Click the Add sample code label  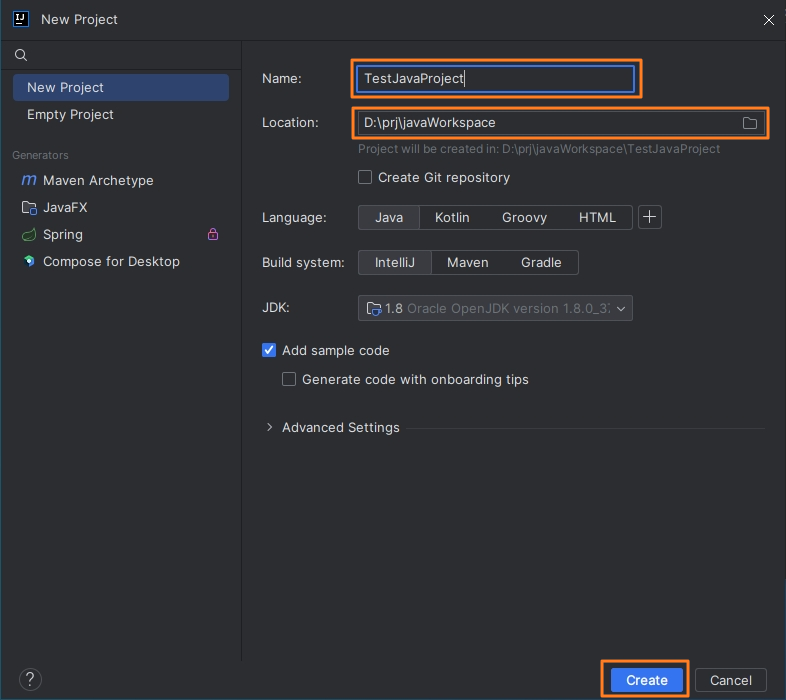(335, 351)
